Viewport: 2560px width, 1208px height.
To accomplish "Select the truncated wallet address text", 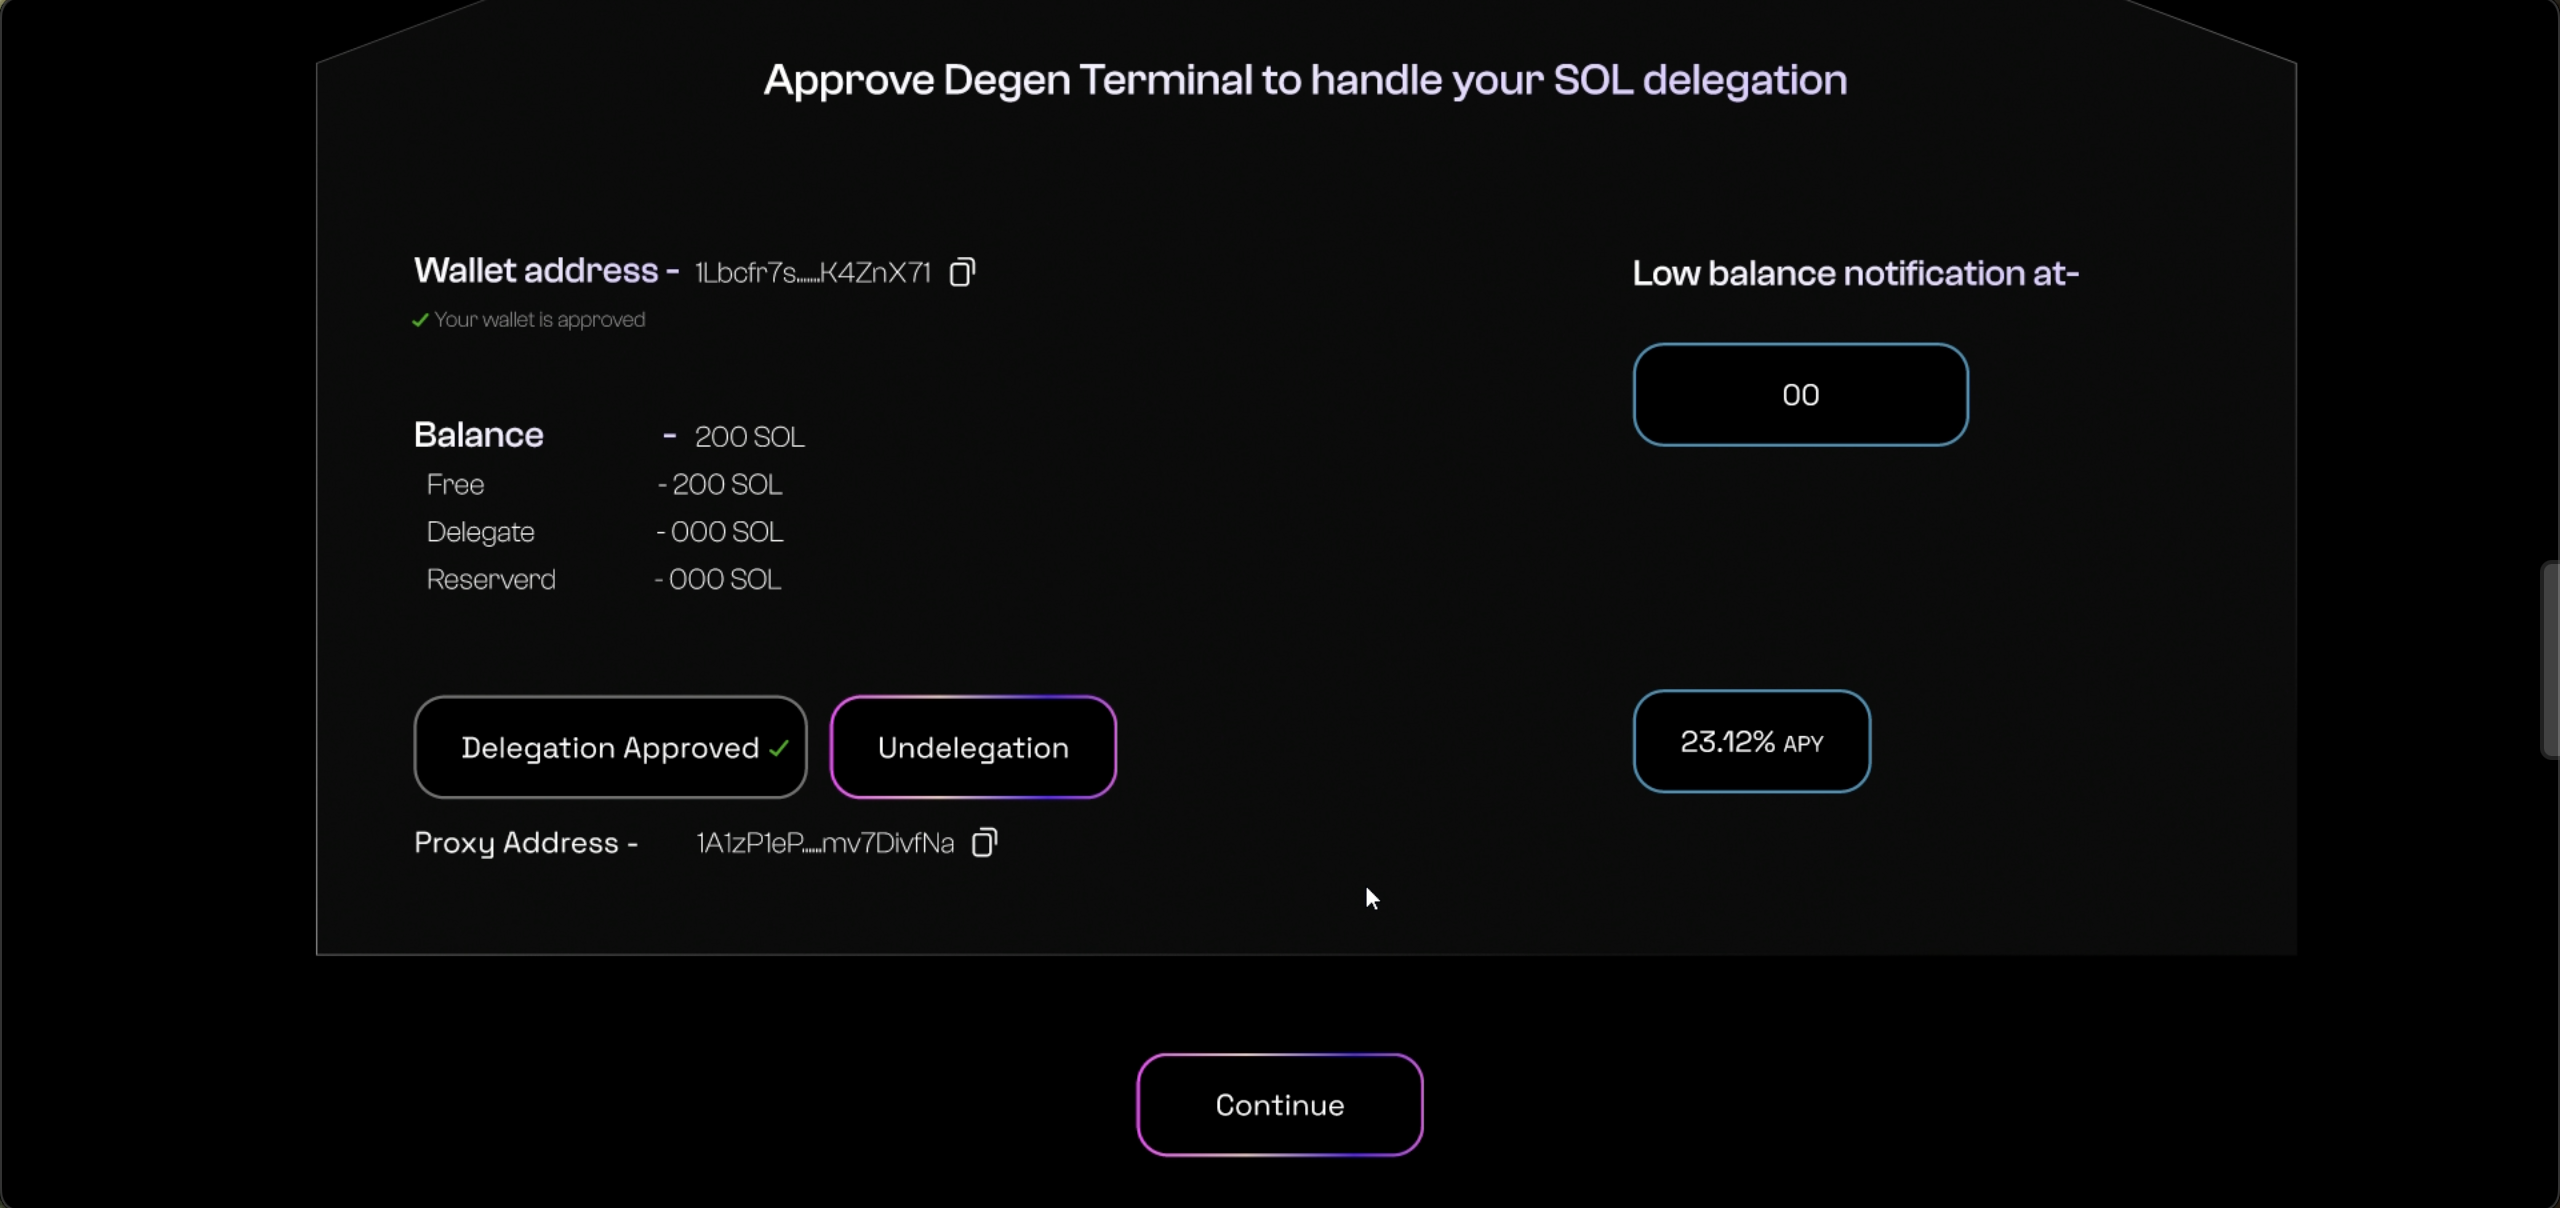I will 812,273.
